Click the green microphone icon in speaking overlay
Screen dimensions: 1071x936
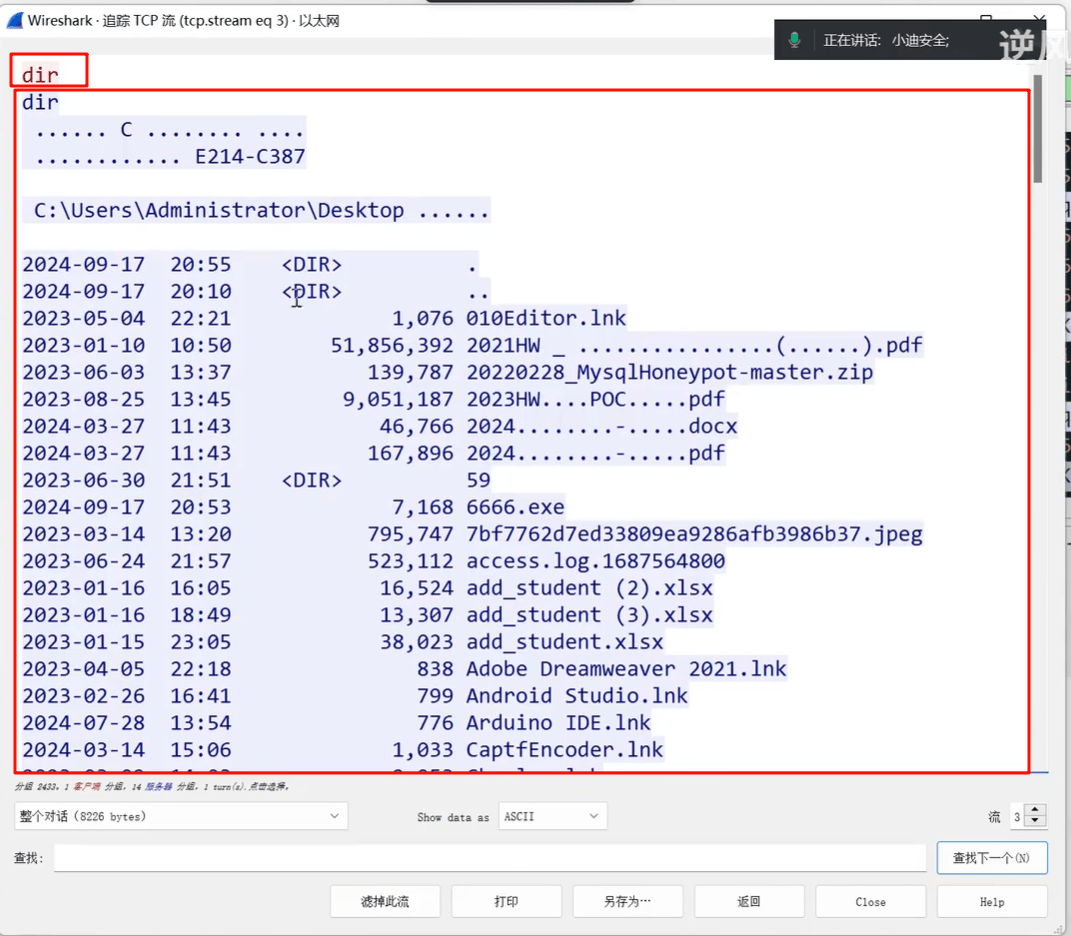(x=794, y=40)
